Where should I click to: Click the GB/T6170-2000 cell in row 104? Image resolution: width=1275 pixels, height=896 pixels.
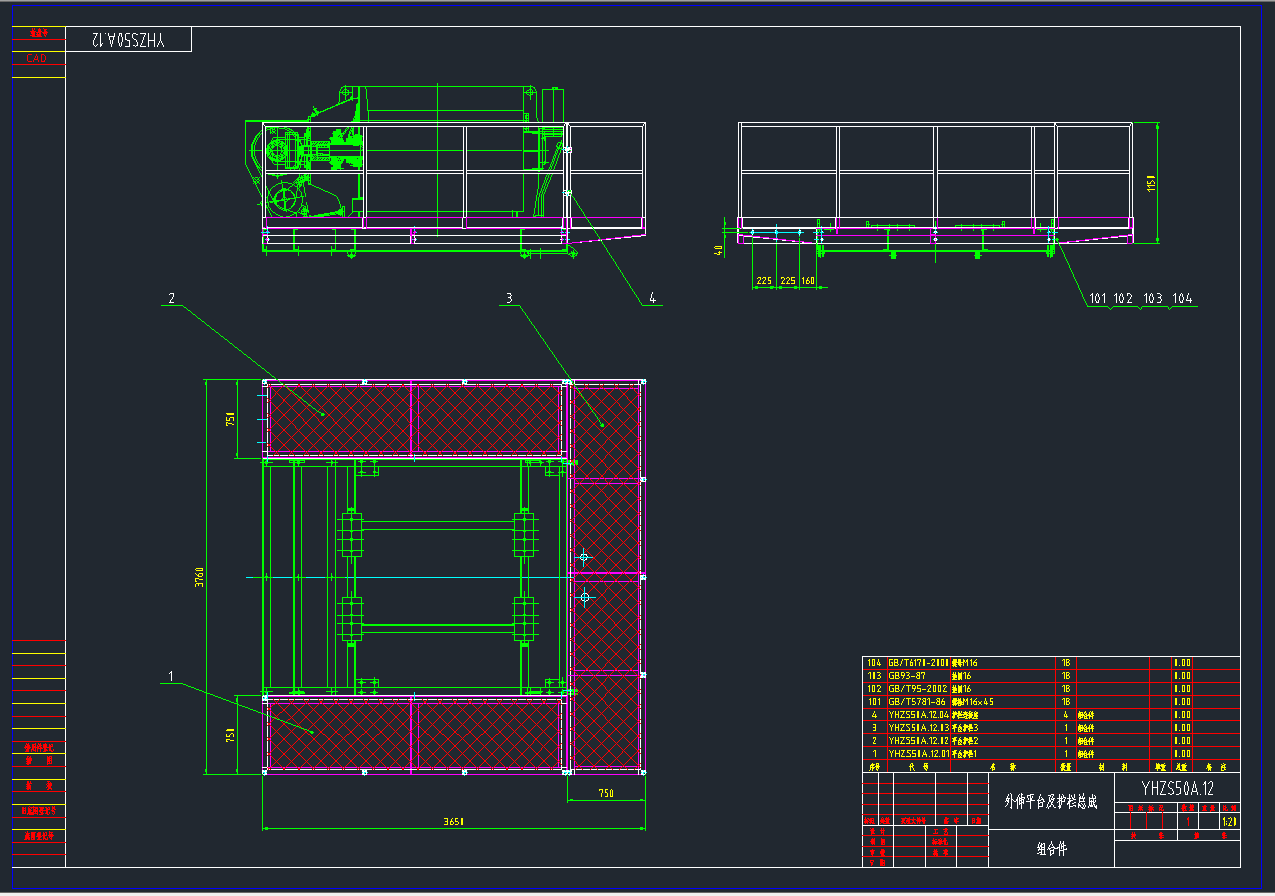918,663
